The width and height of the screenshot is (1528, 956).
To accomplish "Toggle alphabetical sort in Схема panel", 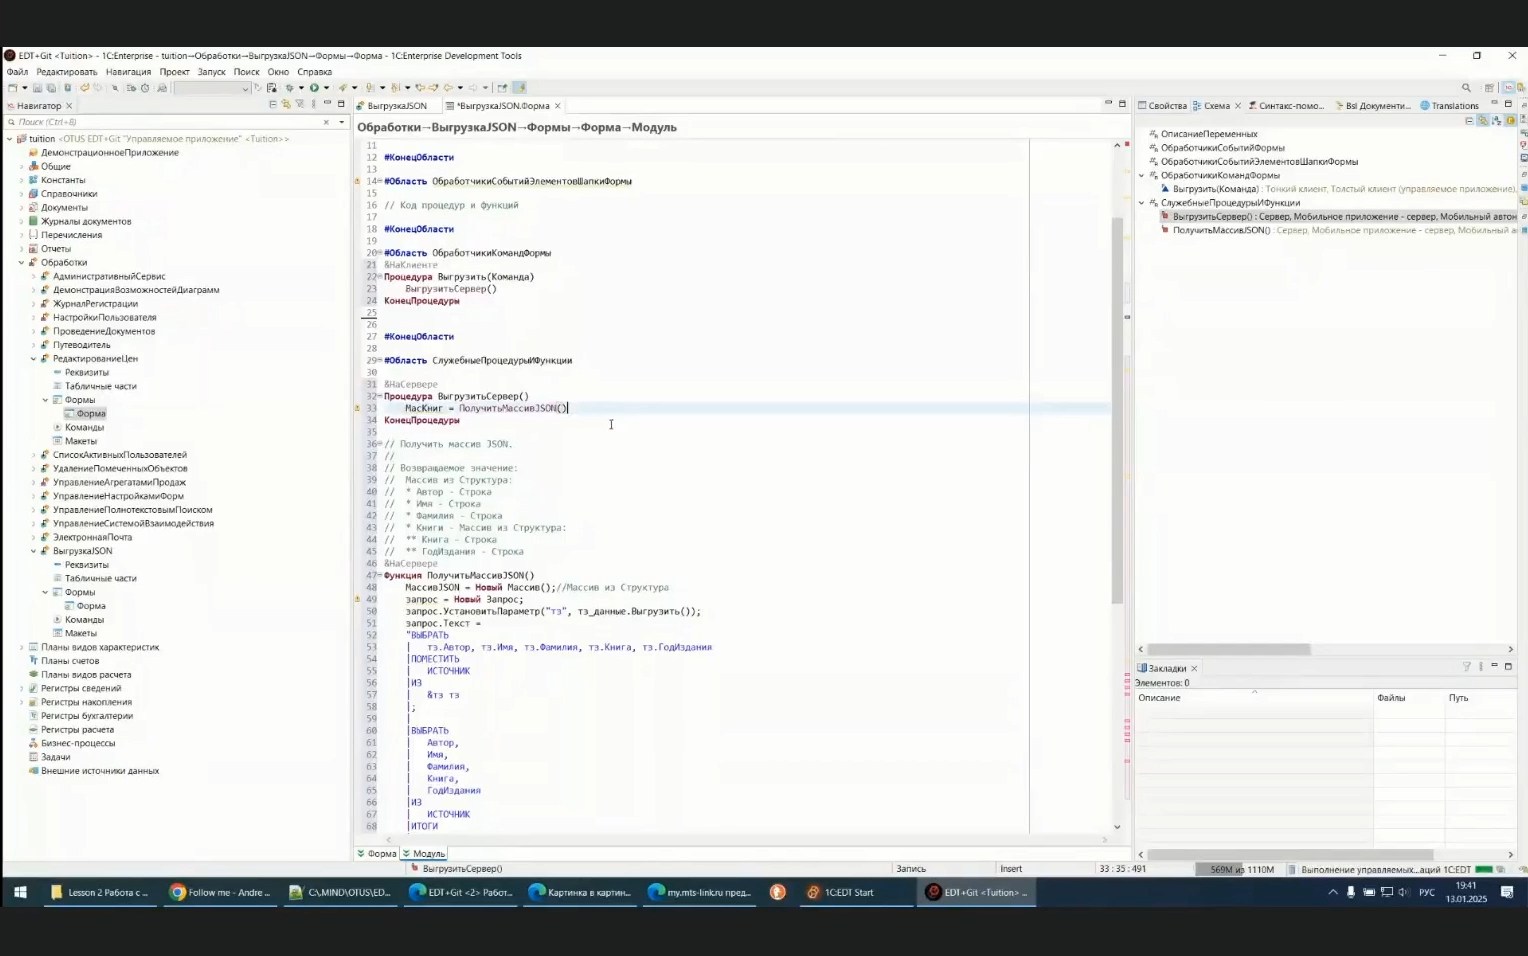I will (1497, 121).
